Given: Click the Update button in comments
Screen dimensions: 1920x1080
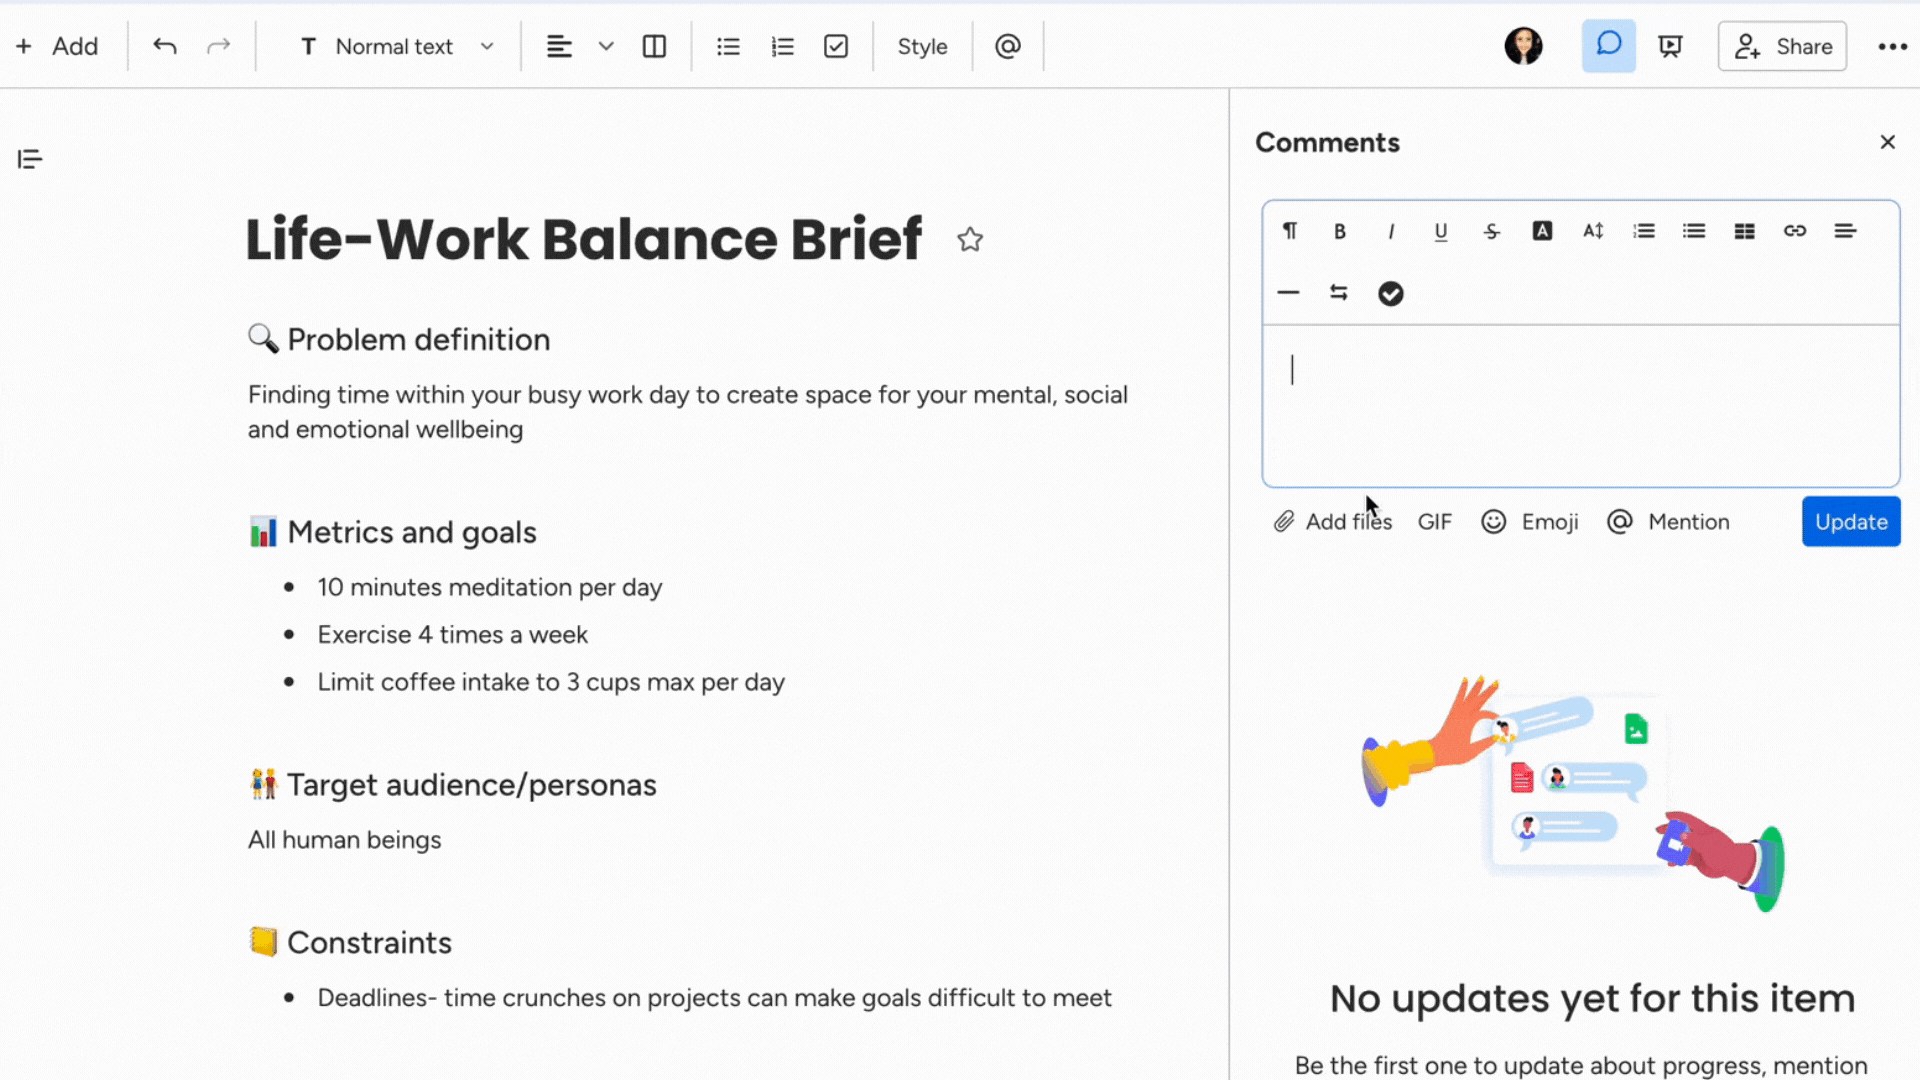Looking at the screenshot, I should (x=1851, y=521).
